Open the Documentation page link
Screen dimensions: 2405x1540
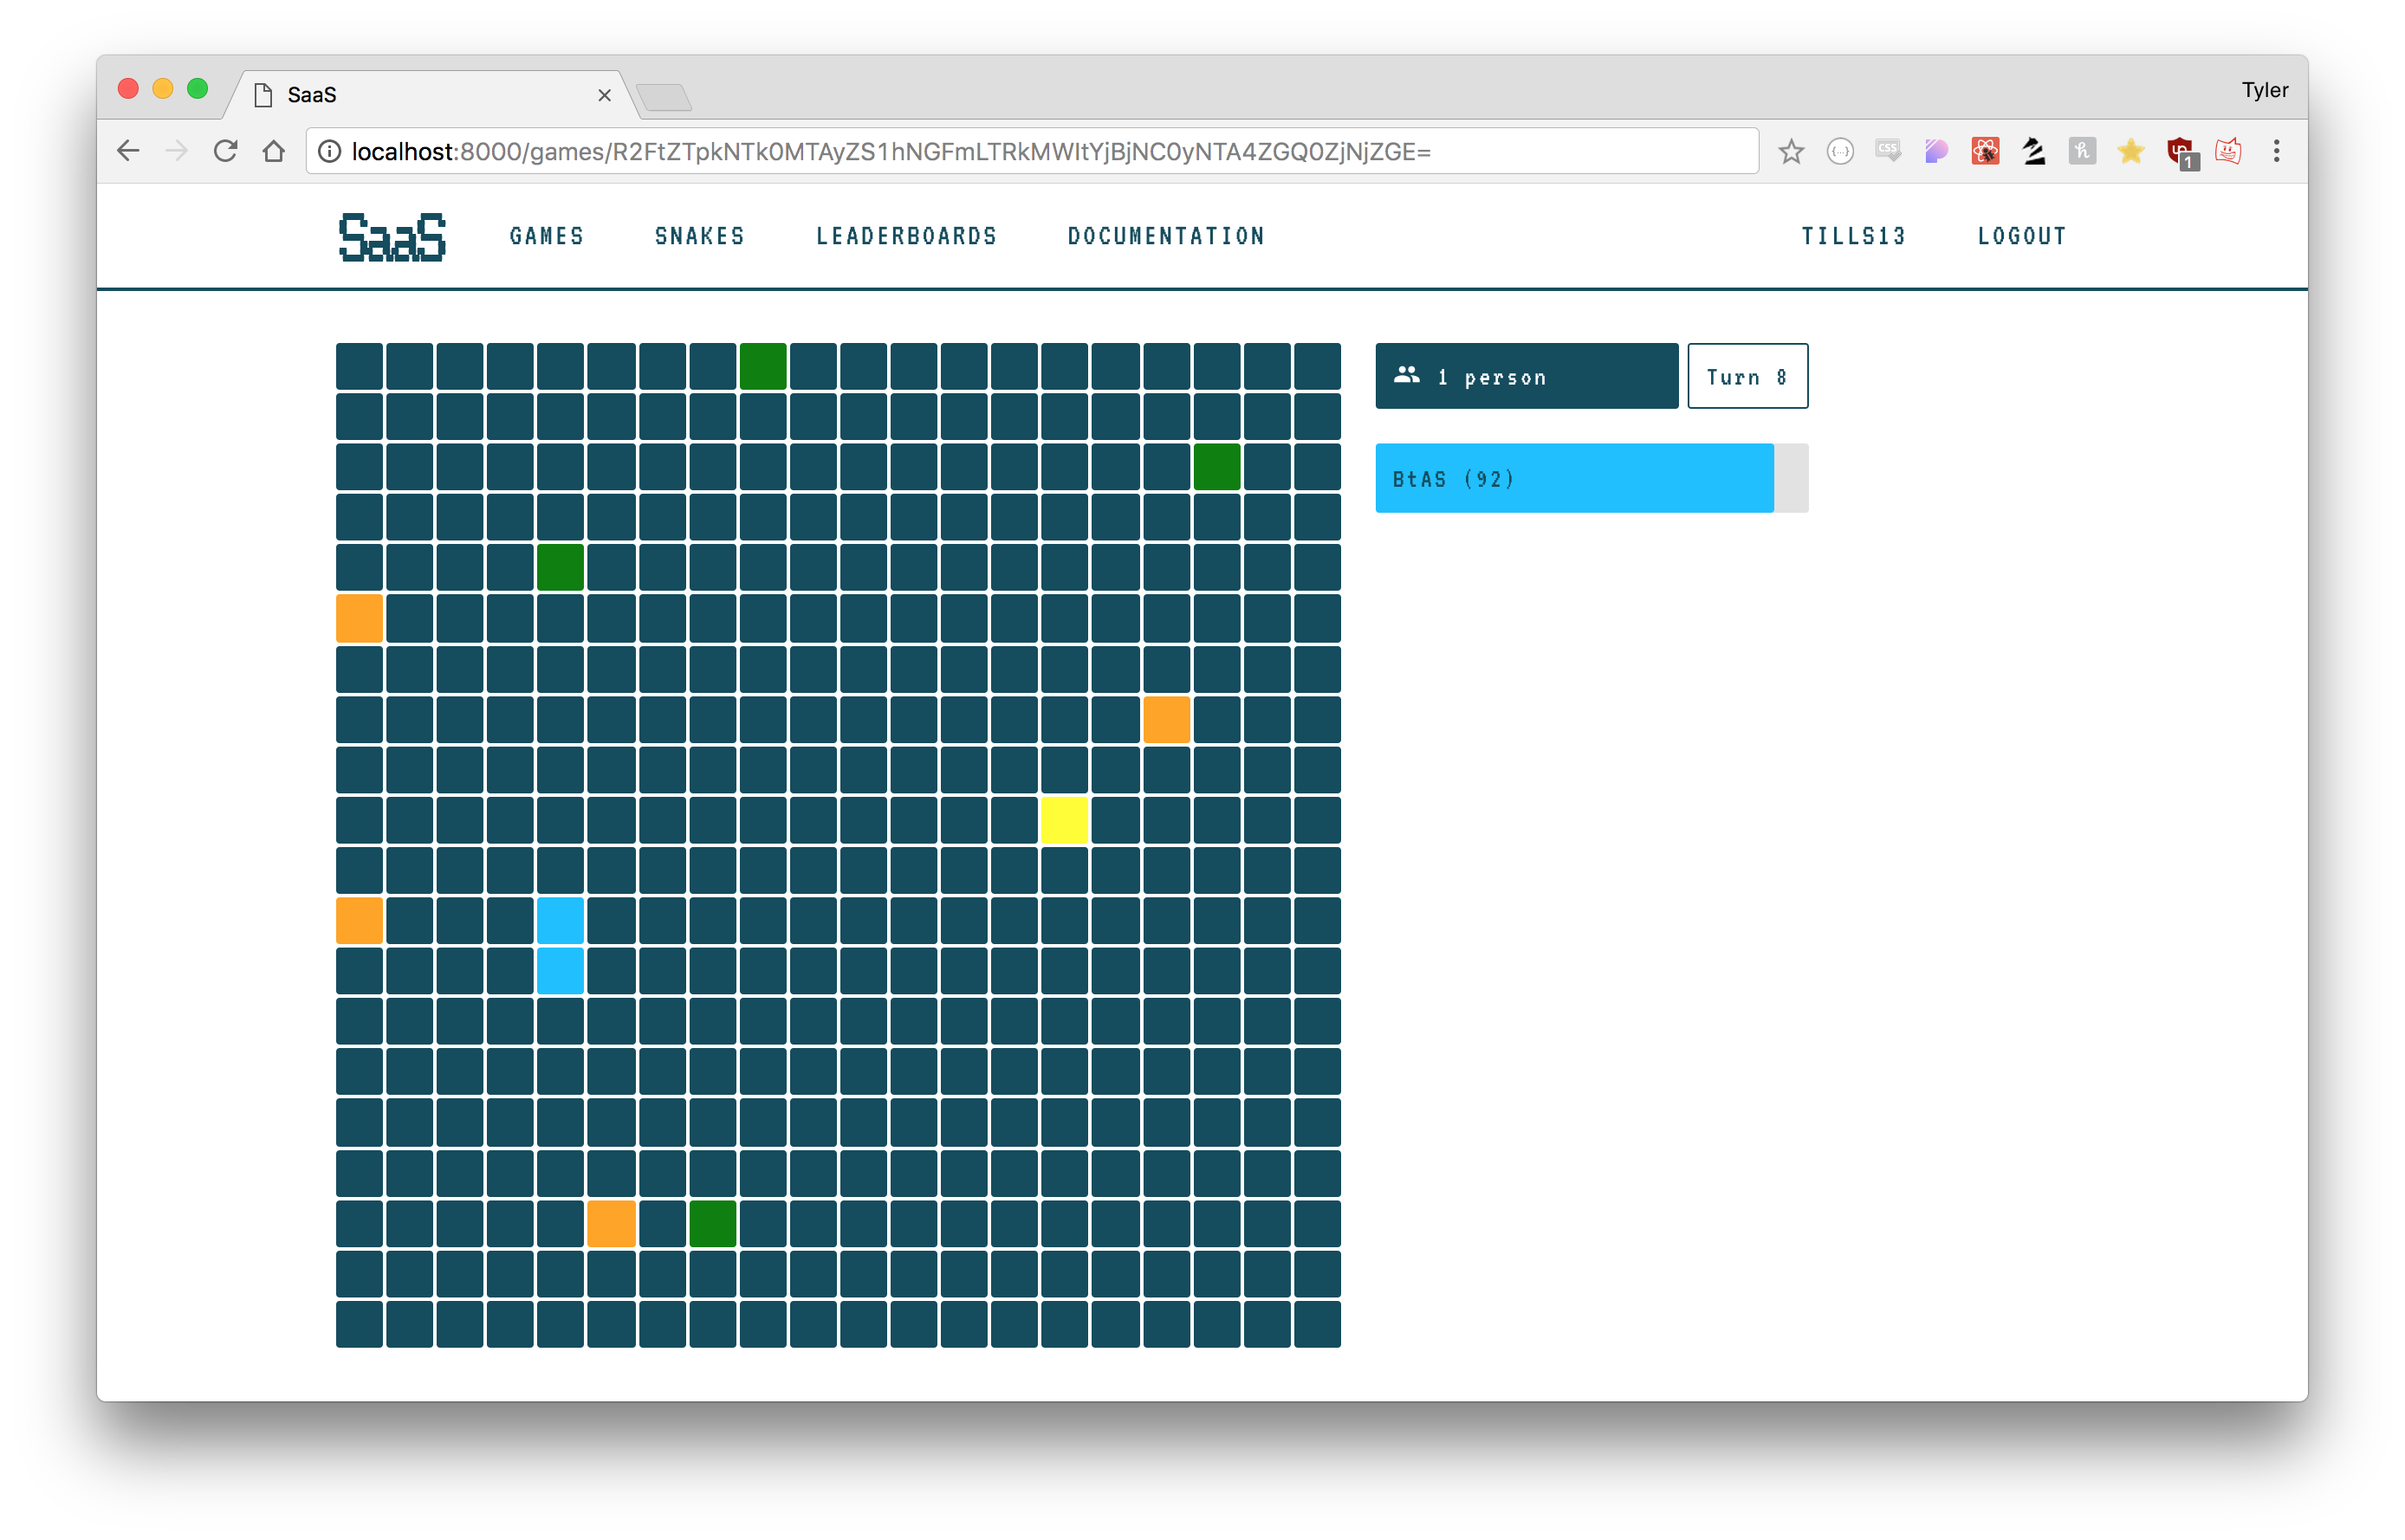pyautogui.click(x=1165, y=236)
